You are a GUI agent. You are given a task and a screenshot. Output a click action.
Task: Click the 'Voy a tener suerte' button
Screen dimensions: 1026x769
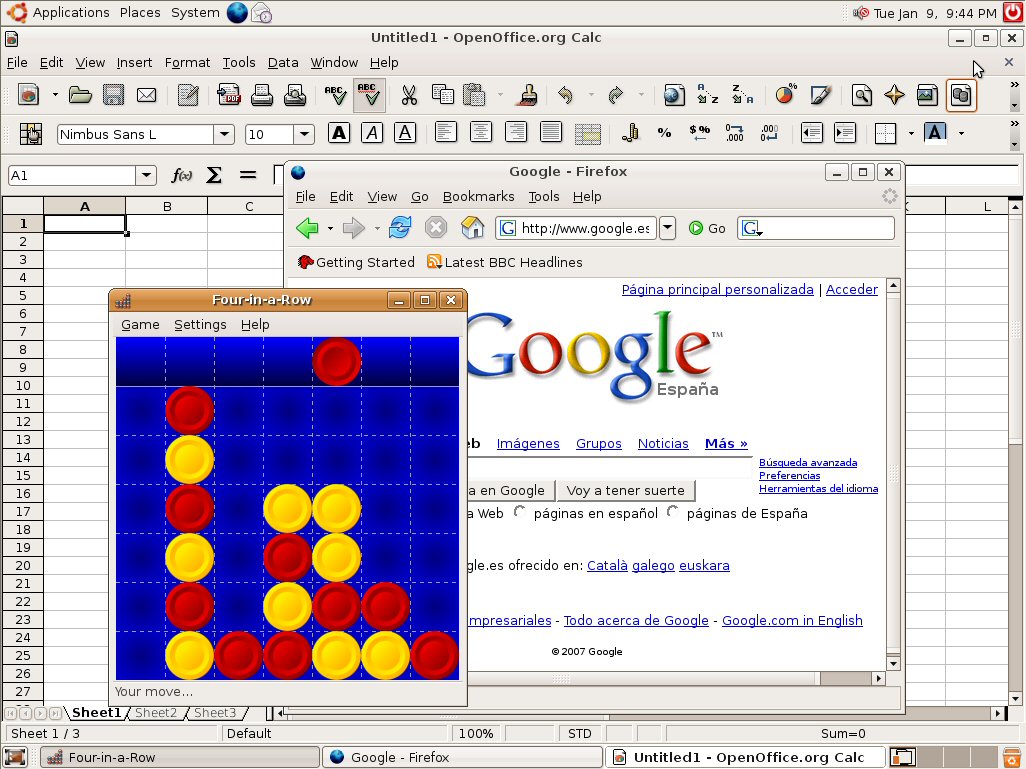[x=626, y=490]
